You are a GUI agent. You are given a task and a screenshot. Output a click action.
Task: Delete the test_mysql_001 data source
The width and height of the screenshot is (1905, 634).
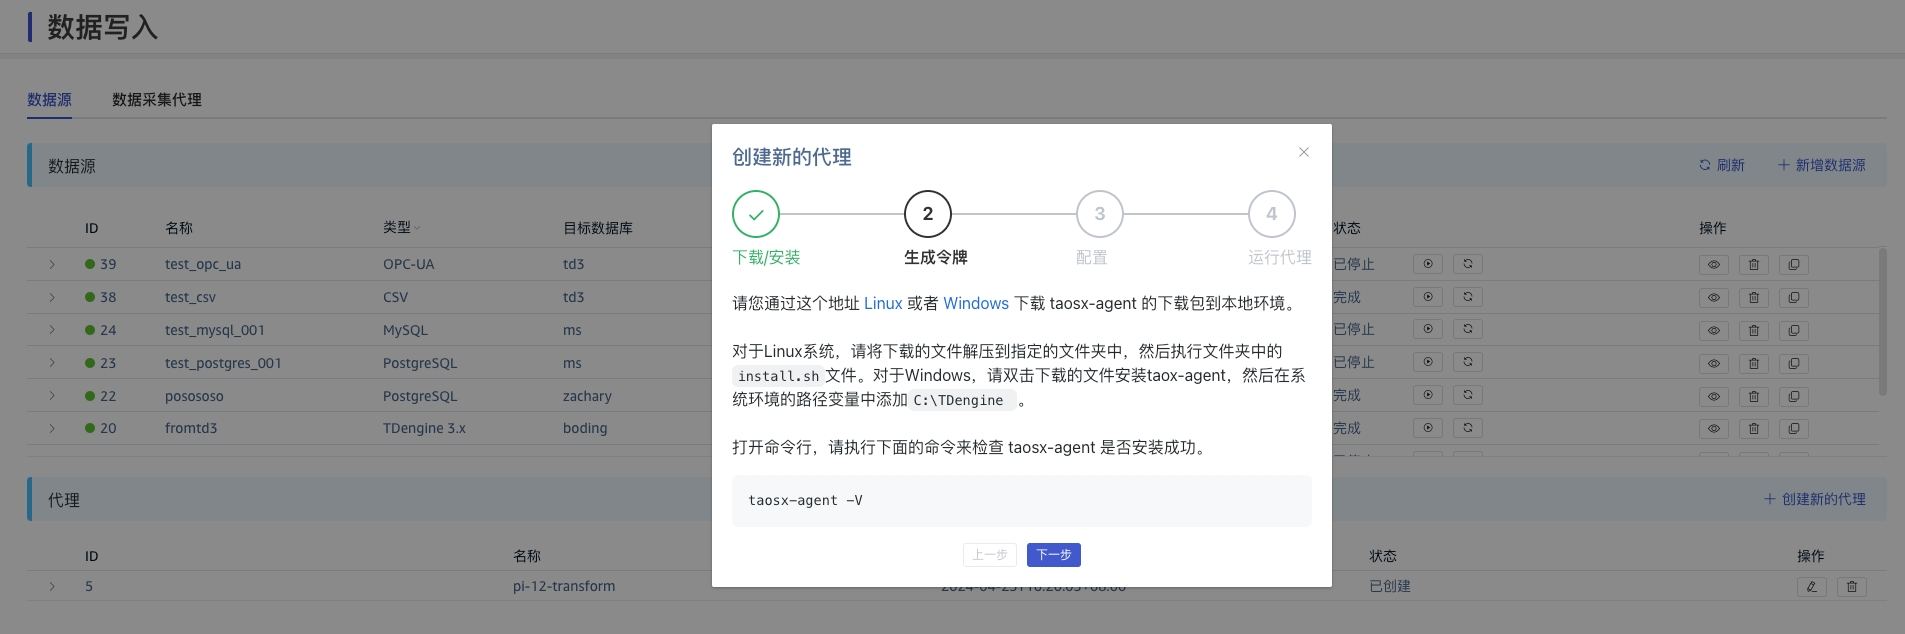(x=1753, y=330)
